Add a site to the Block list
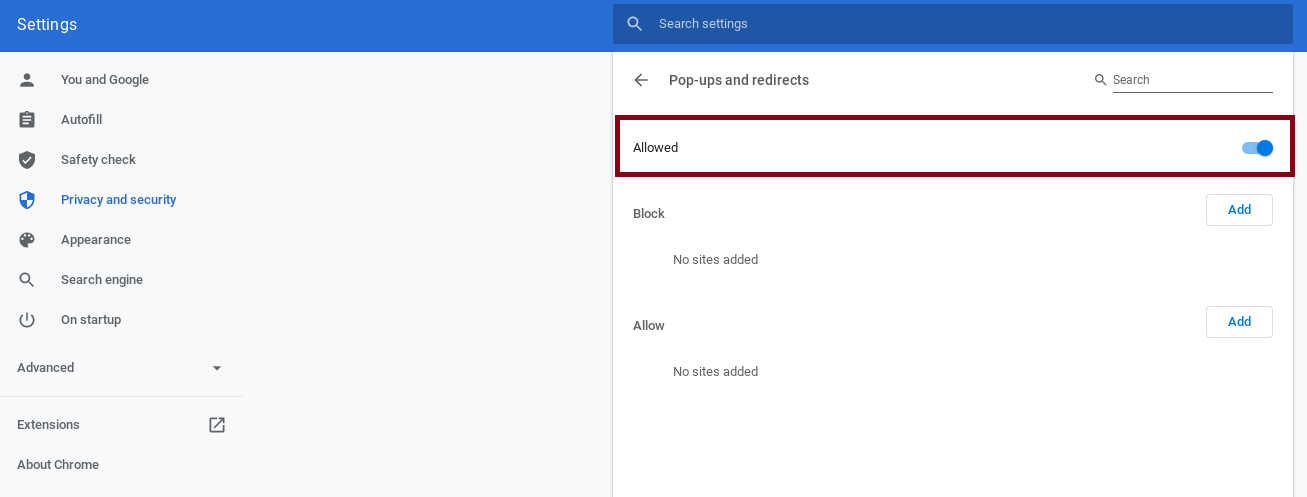The width and height of the screenshot is (1307, 497). point(1239,210)
